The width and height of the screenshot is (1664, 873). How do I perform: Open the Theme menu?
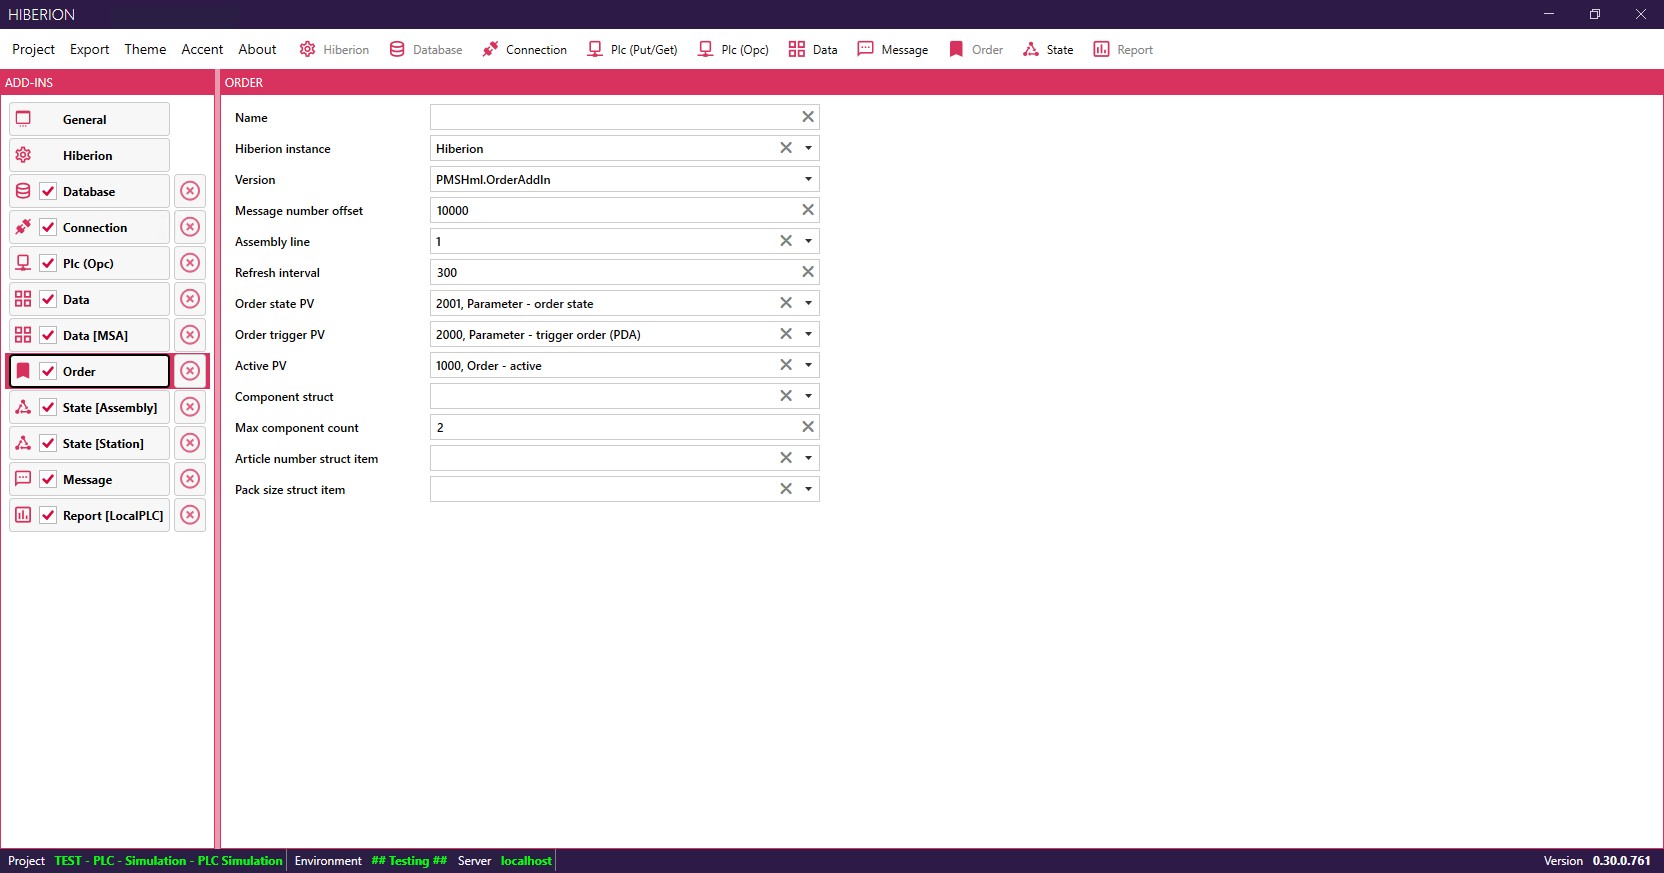145,49
